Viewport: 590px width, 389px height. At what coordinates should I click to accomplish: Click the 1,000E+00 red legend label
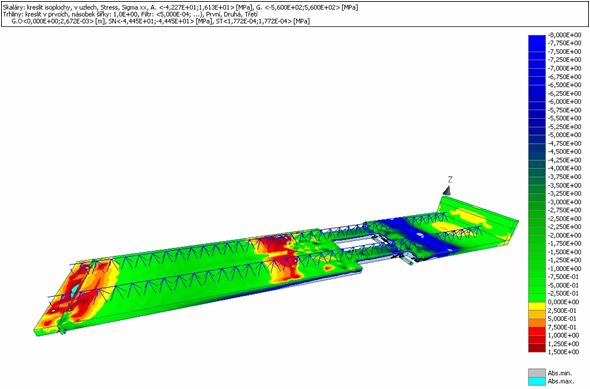coord(564,335)
